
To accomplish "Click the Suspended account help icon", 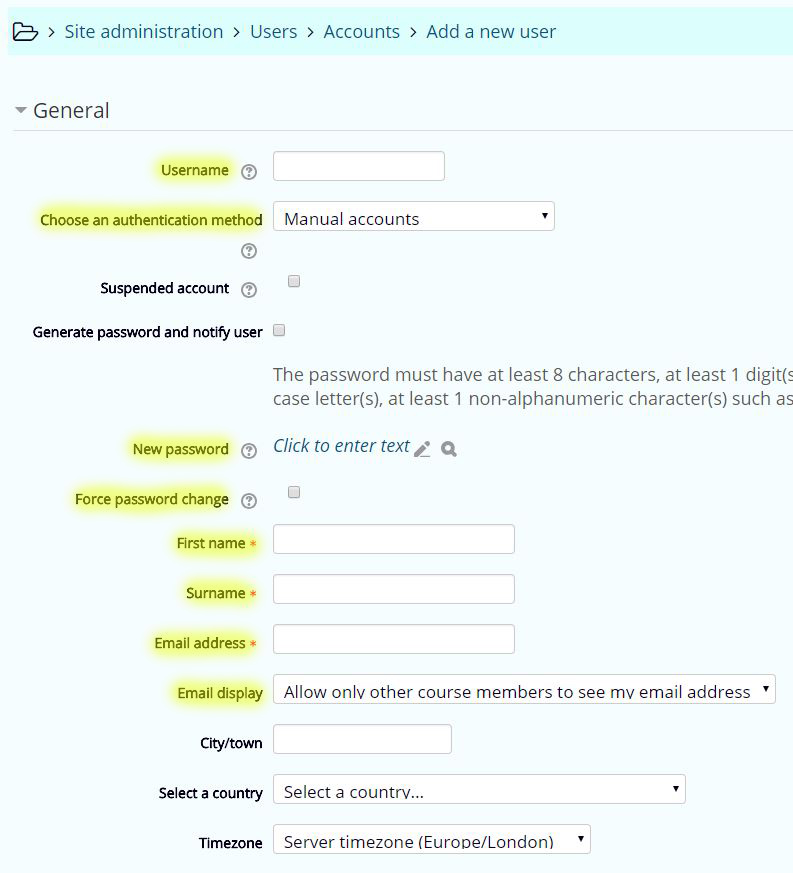I will 250,290.
